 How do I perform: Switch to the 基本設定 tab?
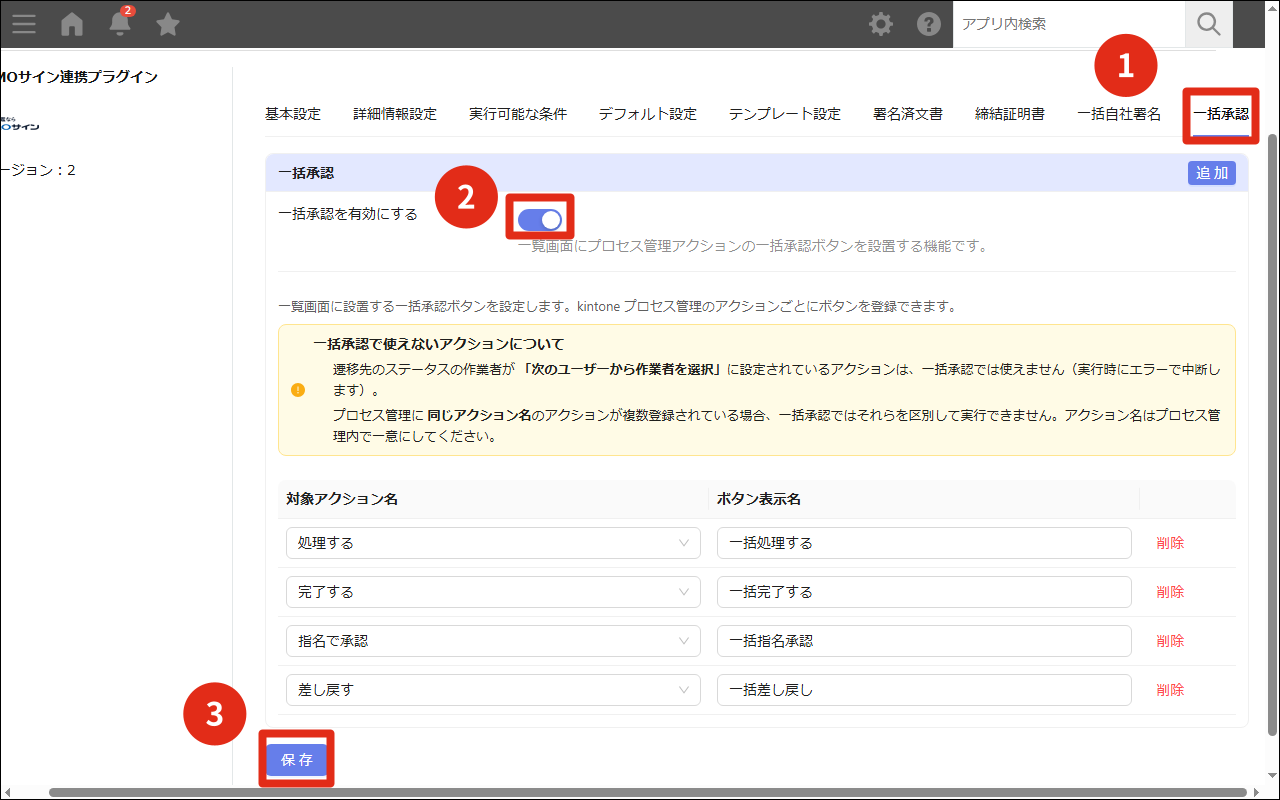pos(293,114)
